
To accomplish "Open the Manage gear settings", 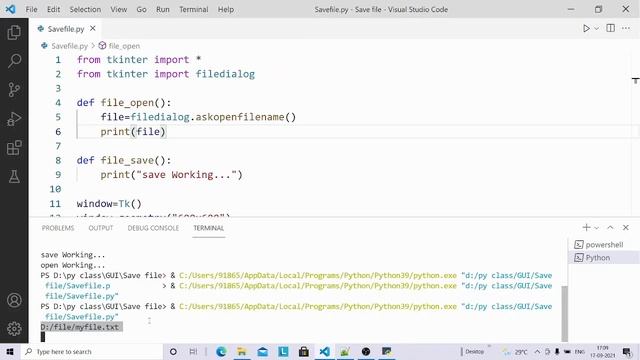I will pos(14,329).
